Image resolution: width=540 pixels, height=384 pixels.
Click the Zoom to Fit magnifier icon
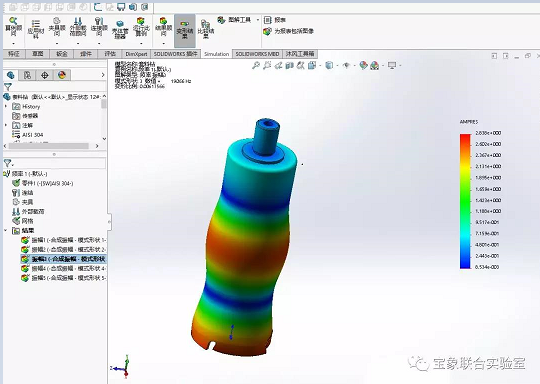coord(256,65)
